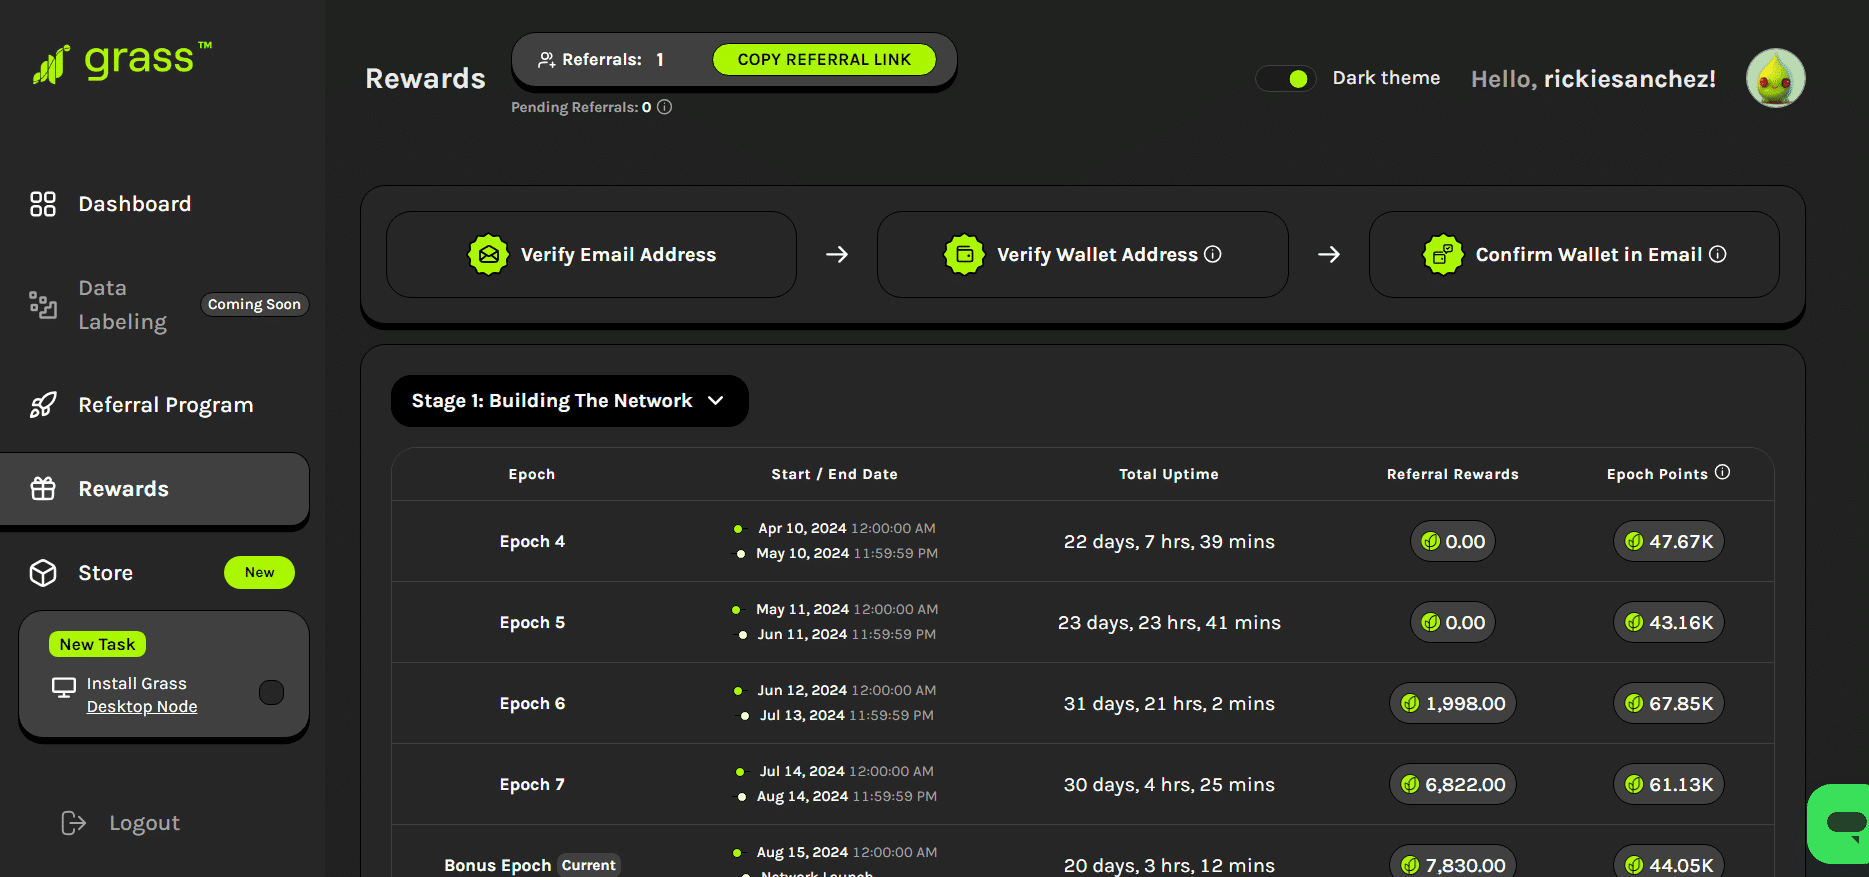The width and height of the screenshot is (1869, 877).
Task: Click the Current badge on Bonus Epoch
Action: [x=588, y=865]
